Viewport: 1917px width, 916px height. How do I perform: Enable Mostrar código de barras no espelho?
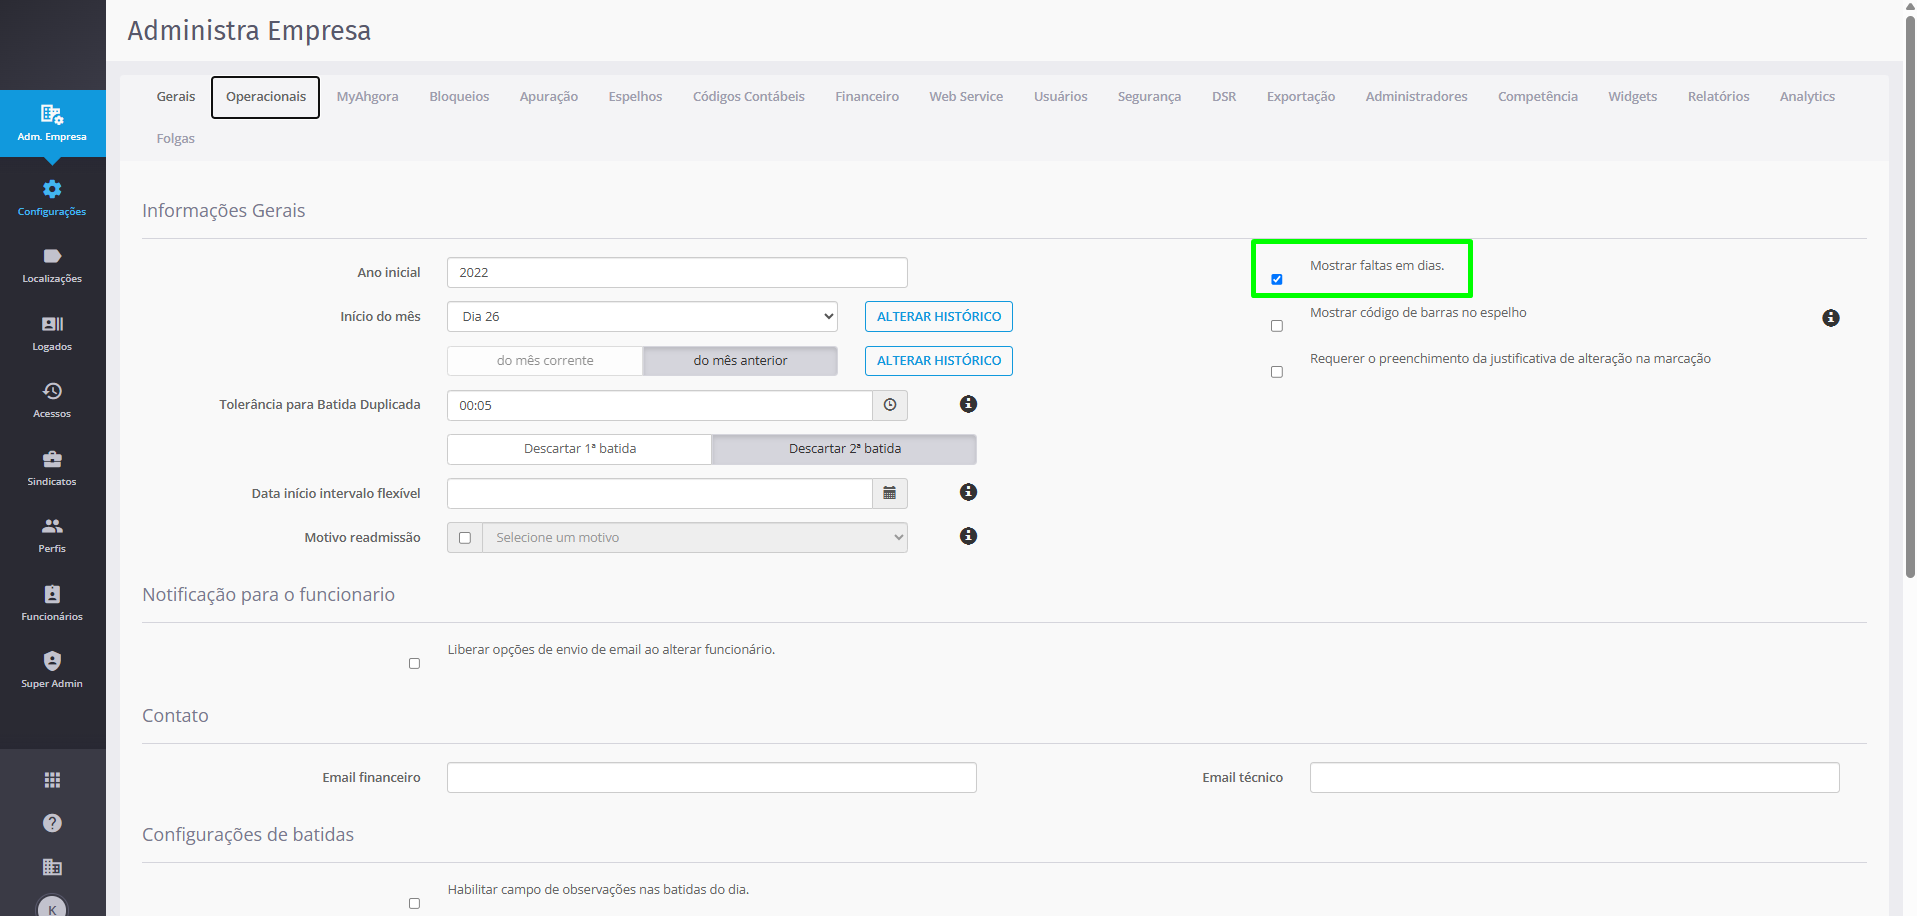(x=1277, y=326)
